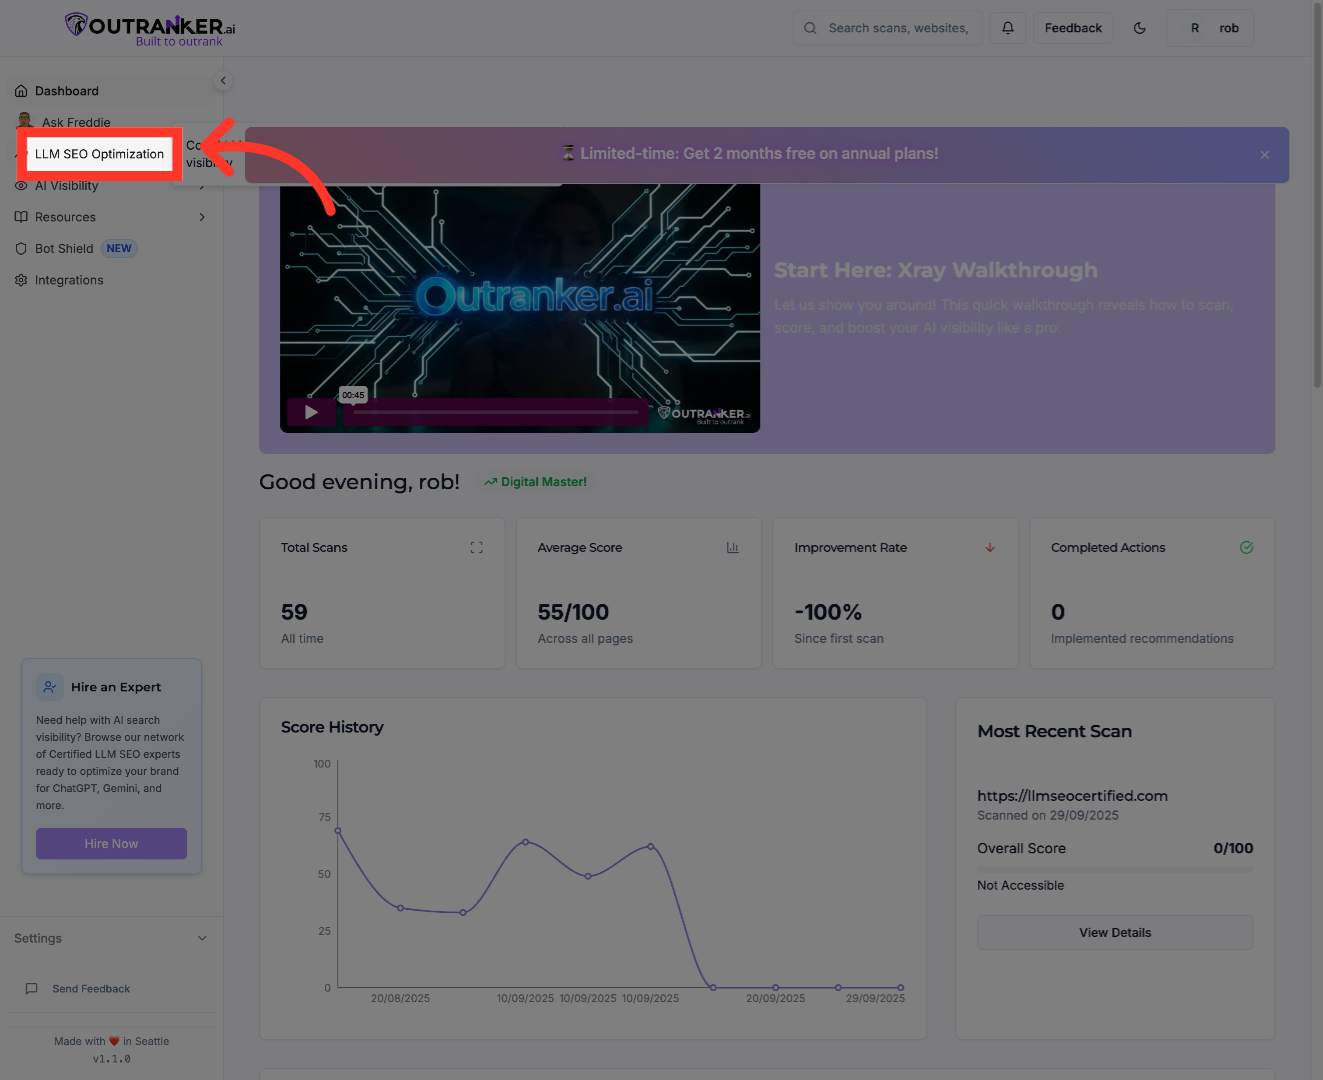The width and height of the screenshot is (1323, 1080).
Task: Dismiss the limited-time offer banner
Action: (1264, 155)
